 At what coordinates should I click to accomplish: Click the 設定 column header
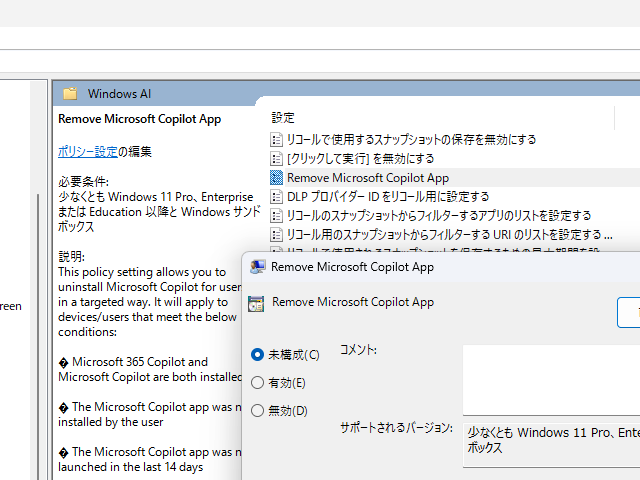[x=283, y=117]
